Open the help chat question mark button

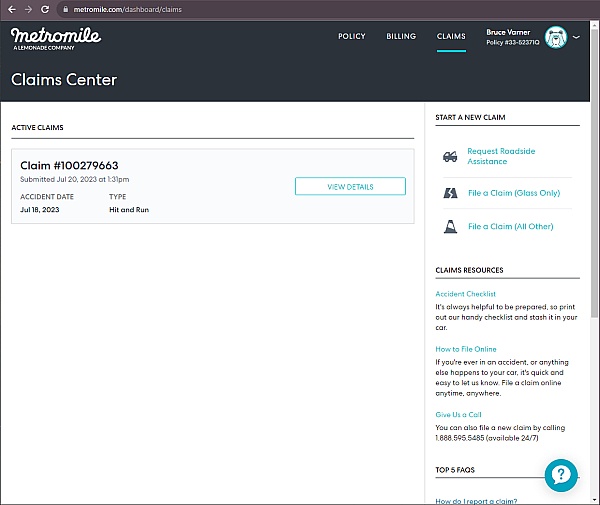(561, 475)
